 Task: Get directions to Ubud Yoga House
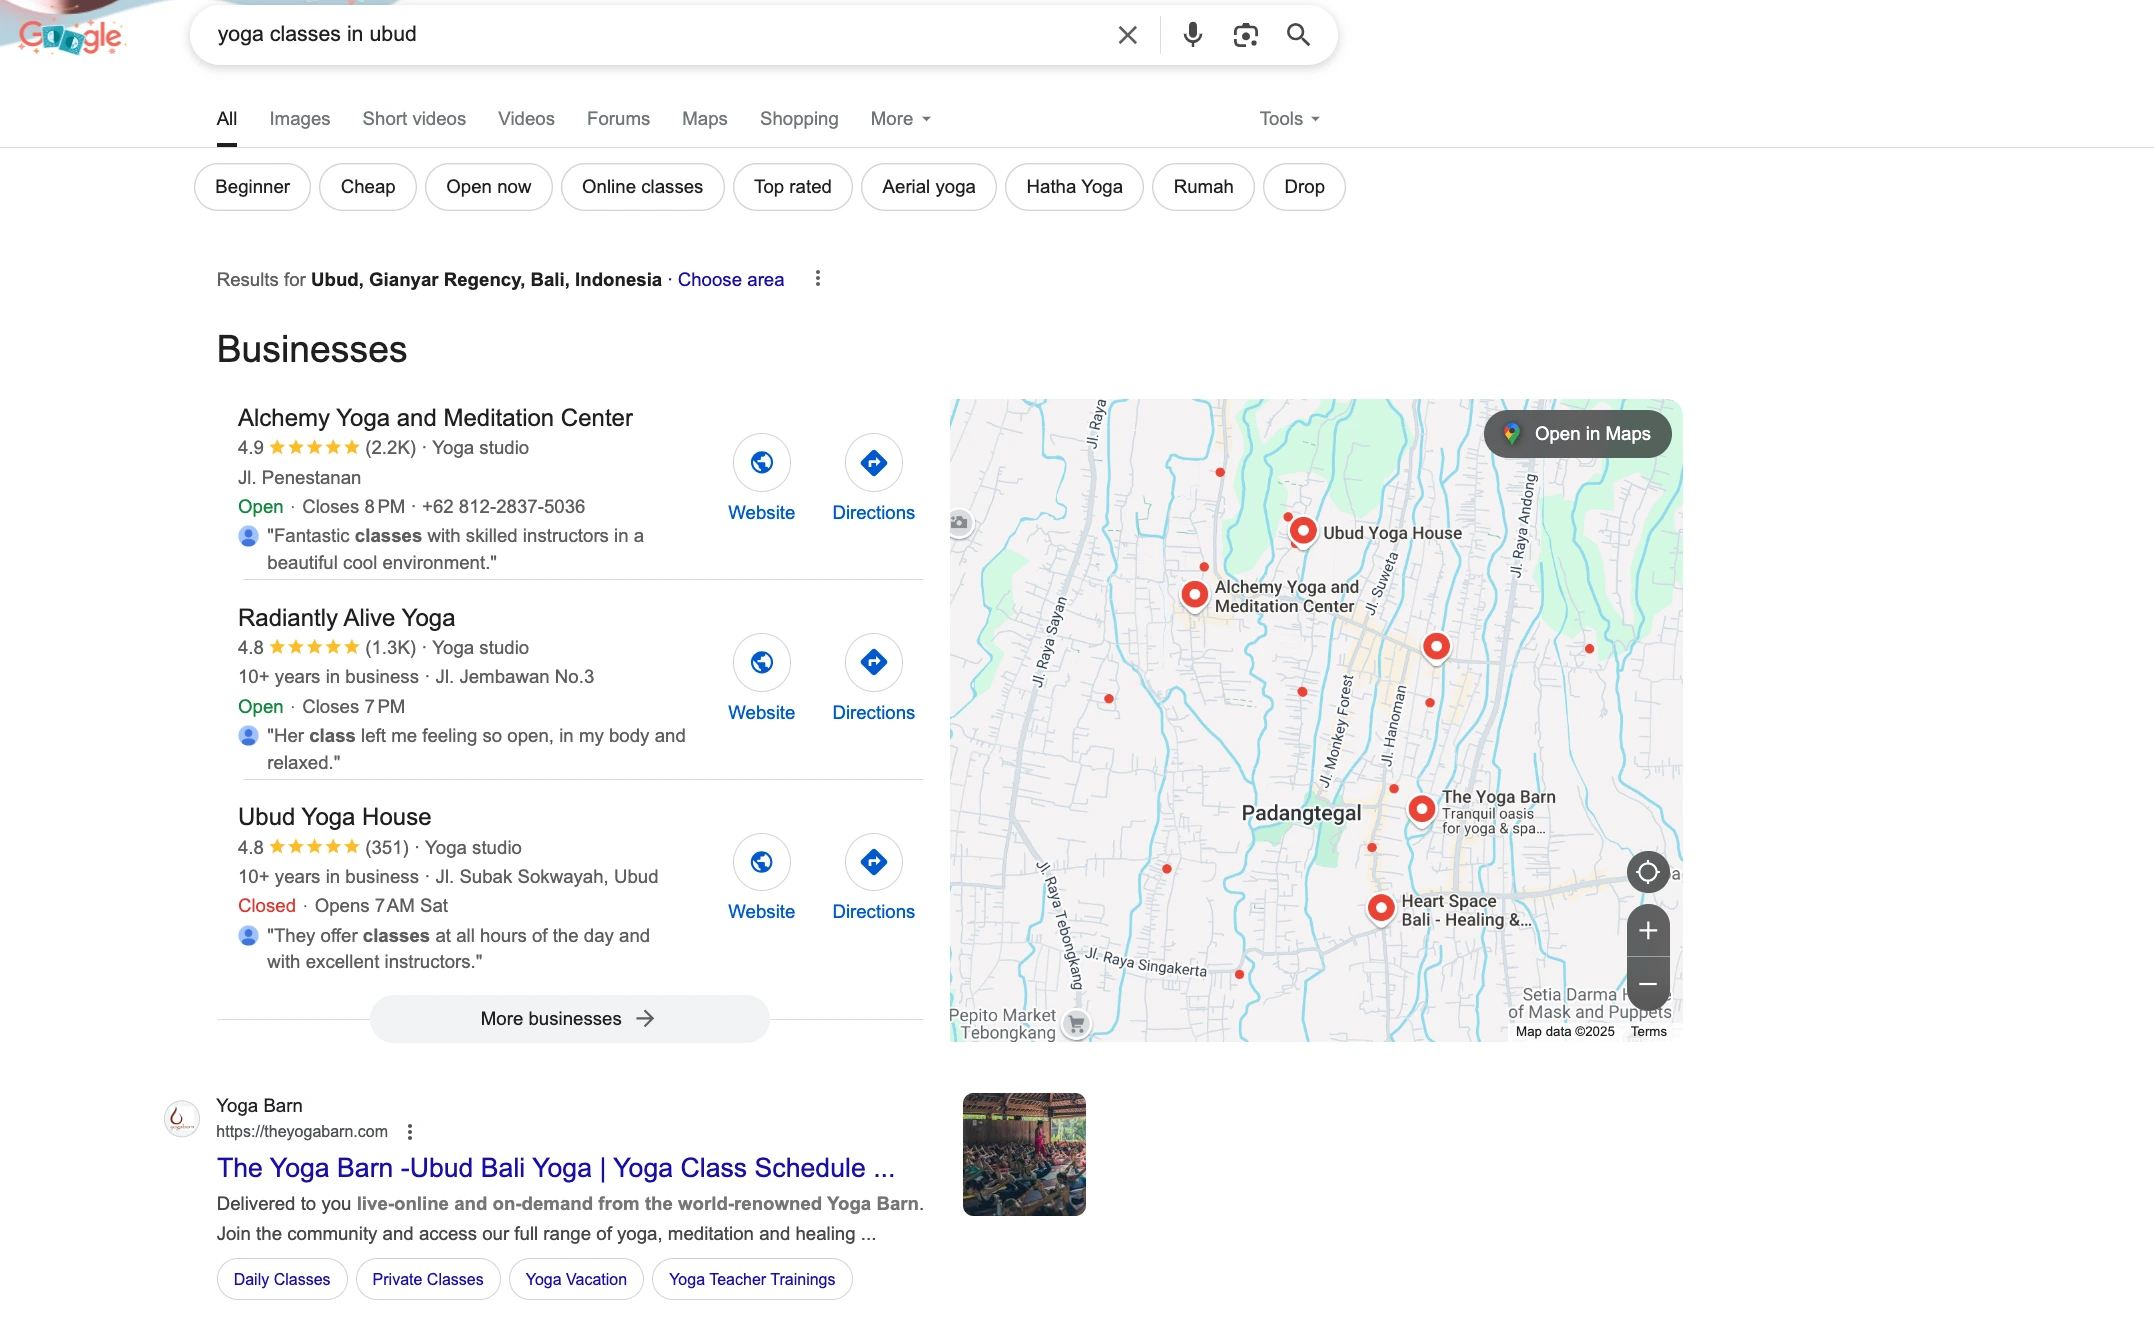click(x=874, y=862)
